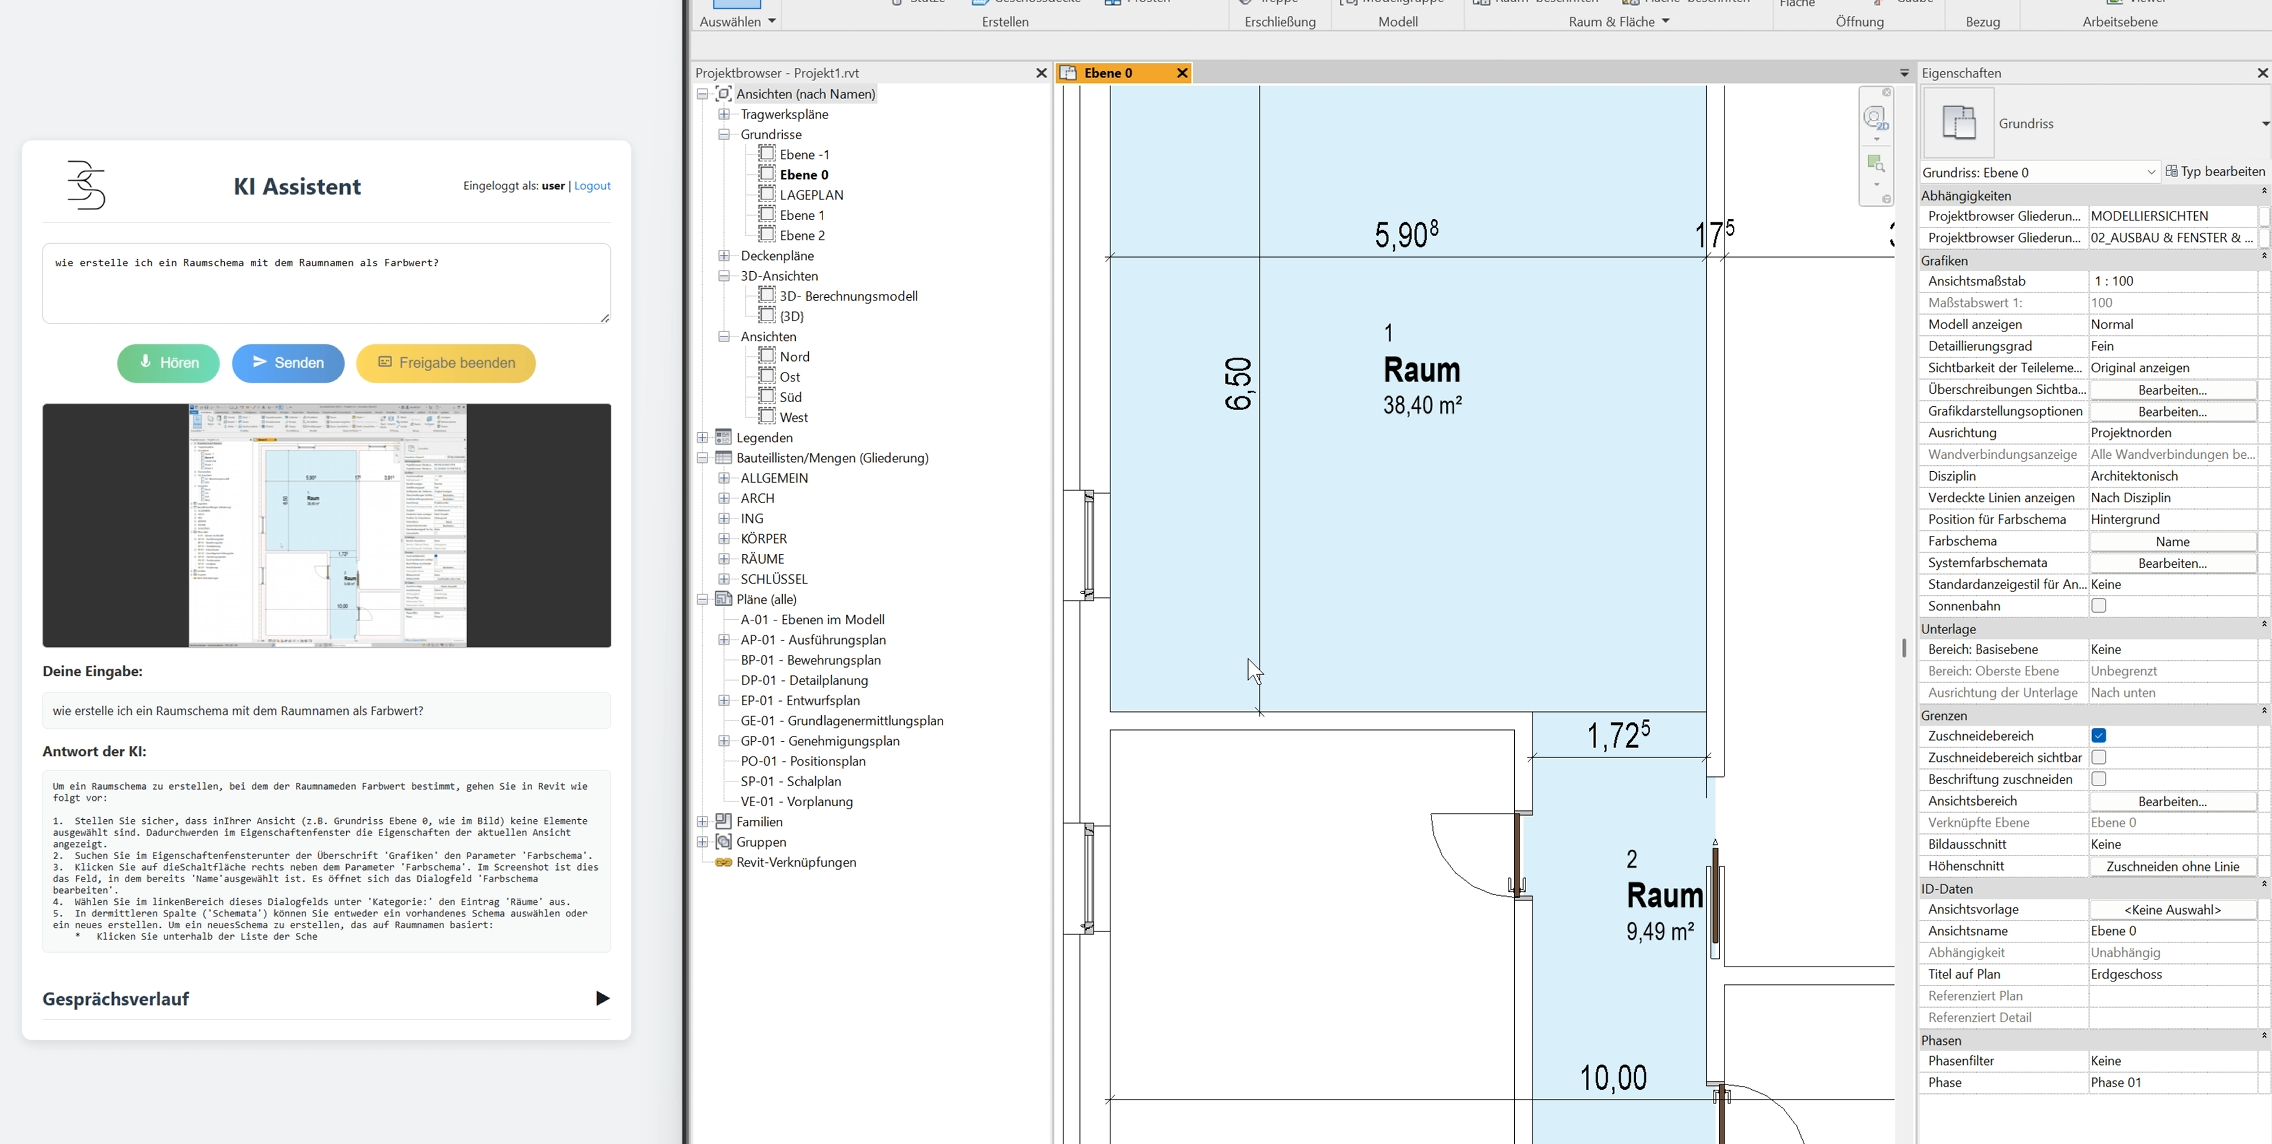Click the Ebene -1 view icon
The image size is (2272, 1144).
(767, 154)
